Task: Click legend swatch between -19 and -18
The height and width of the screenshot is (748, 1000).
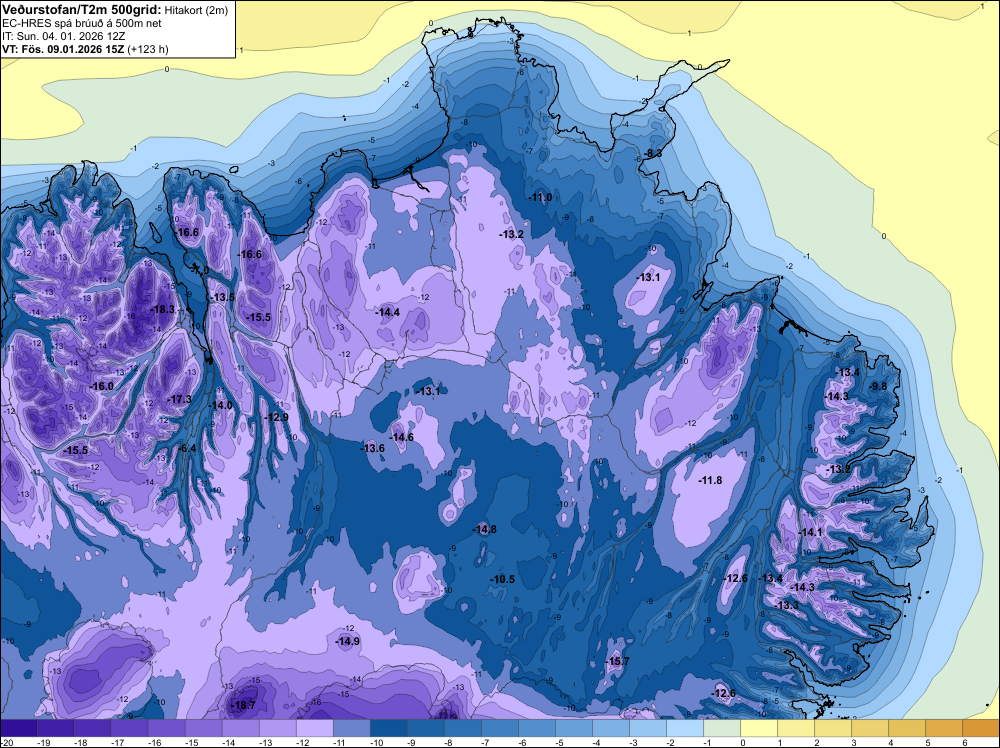Action: click(55, 728)
